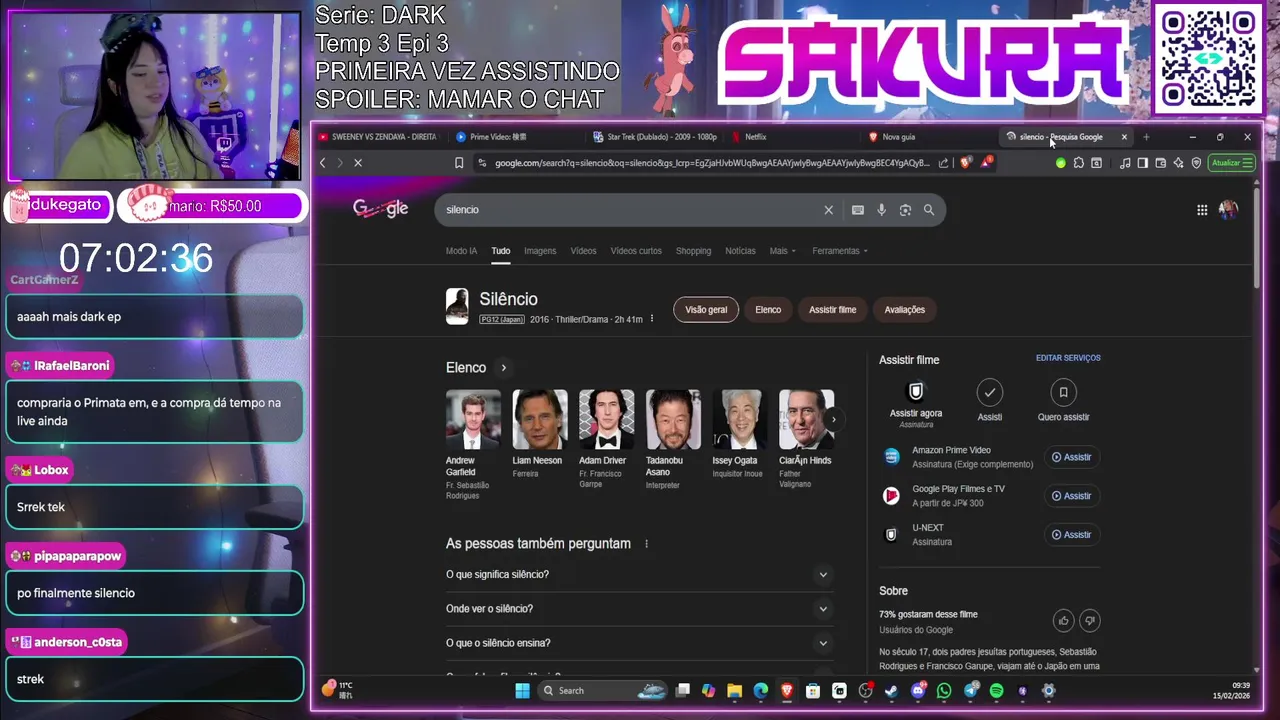Go back to the previous page
The width and height of the screenshot is (1280, 720).
322,163
